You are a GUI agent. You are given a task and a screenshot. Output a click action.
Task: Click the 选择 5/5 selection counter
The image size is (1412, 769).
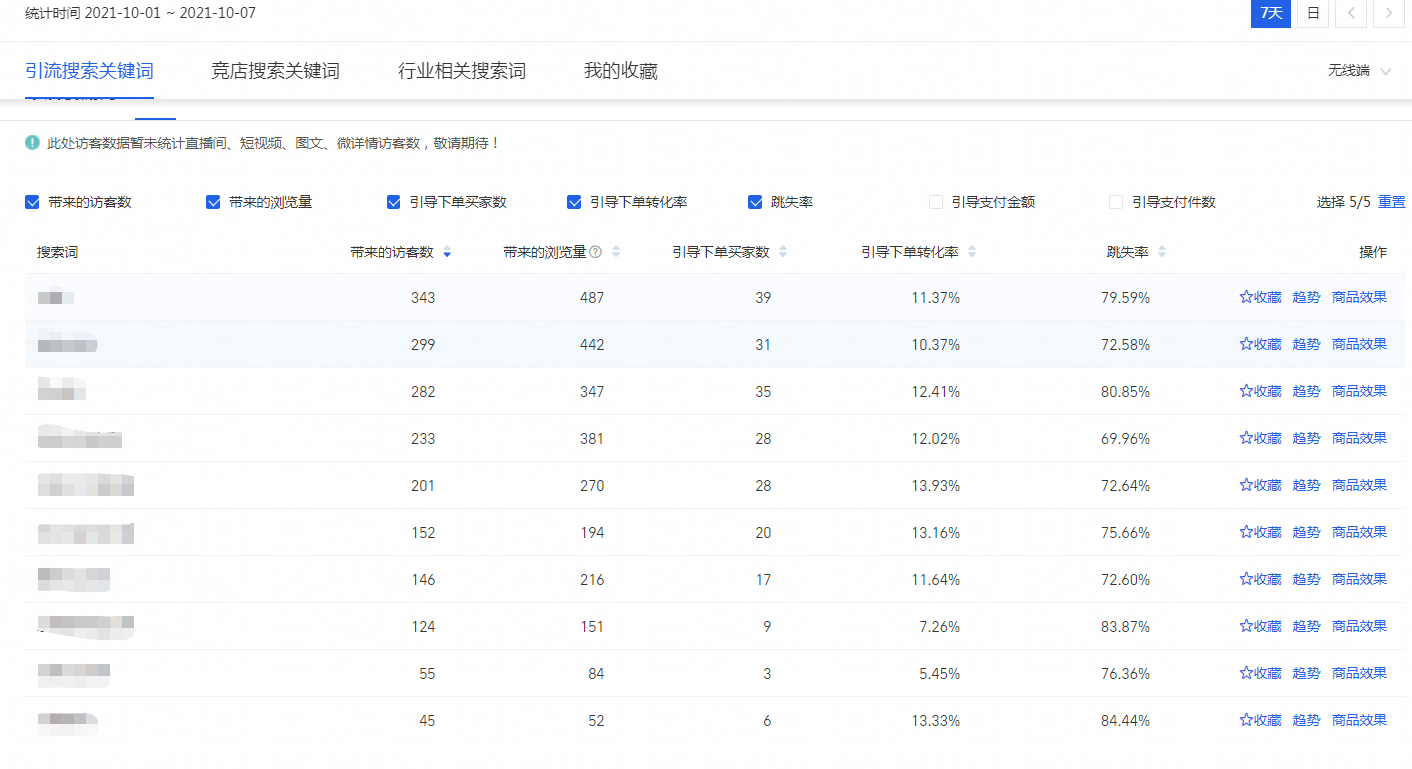coord(1344,202)
